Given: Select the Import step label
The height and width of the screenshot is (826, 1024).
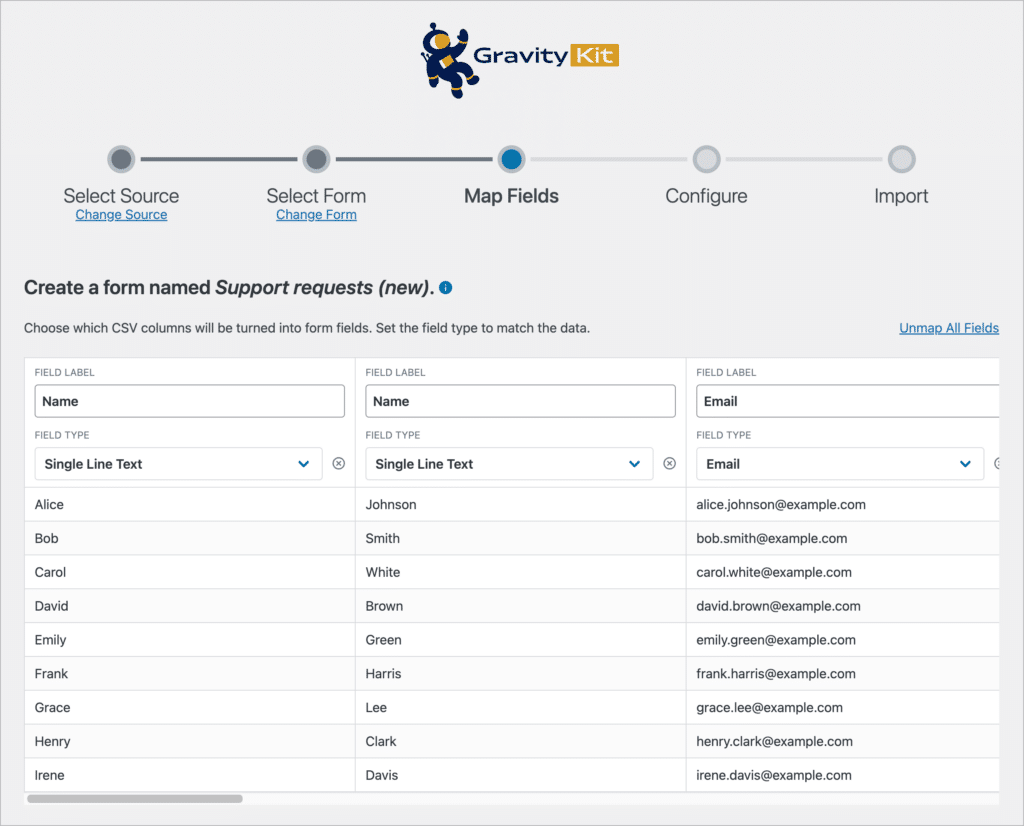Looking at the screenshot, I should (901, 196).
